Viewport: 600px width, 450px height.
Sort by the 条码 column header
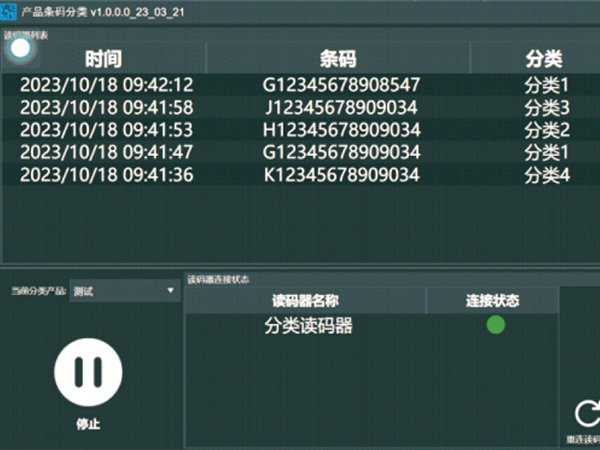coord(338,58)
